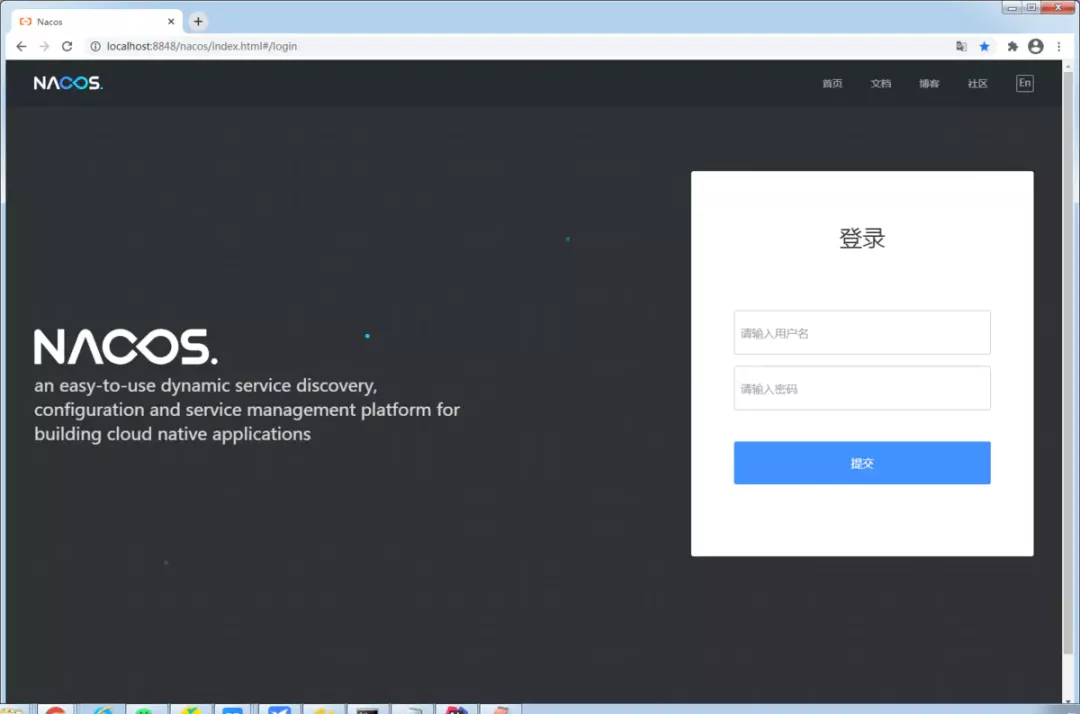This screenshot has height=714, width=1080.
Task: Open the translate page icon
Action: (961, 46)
